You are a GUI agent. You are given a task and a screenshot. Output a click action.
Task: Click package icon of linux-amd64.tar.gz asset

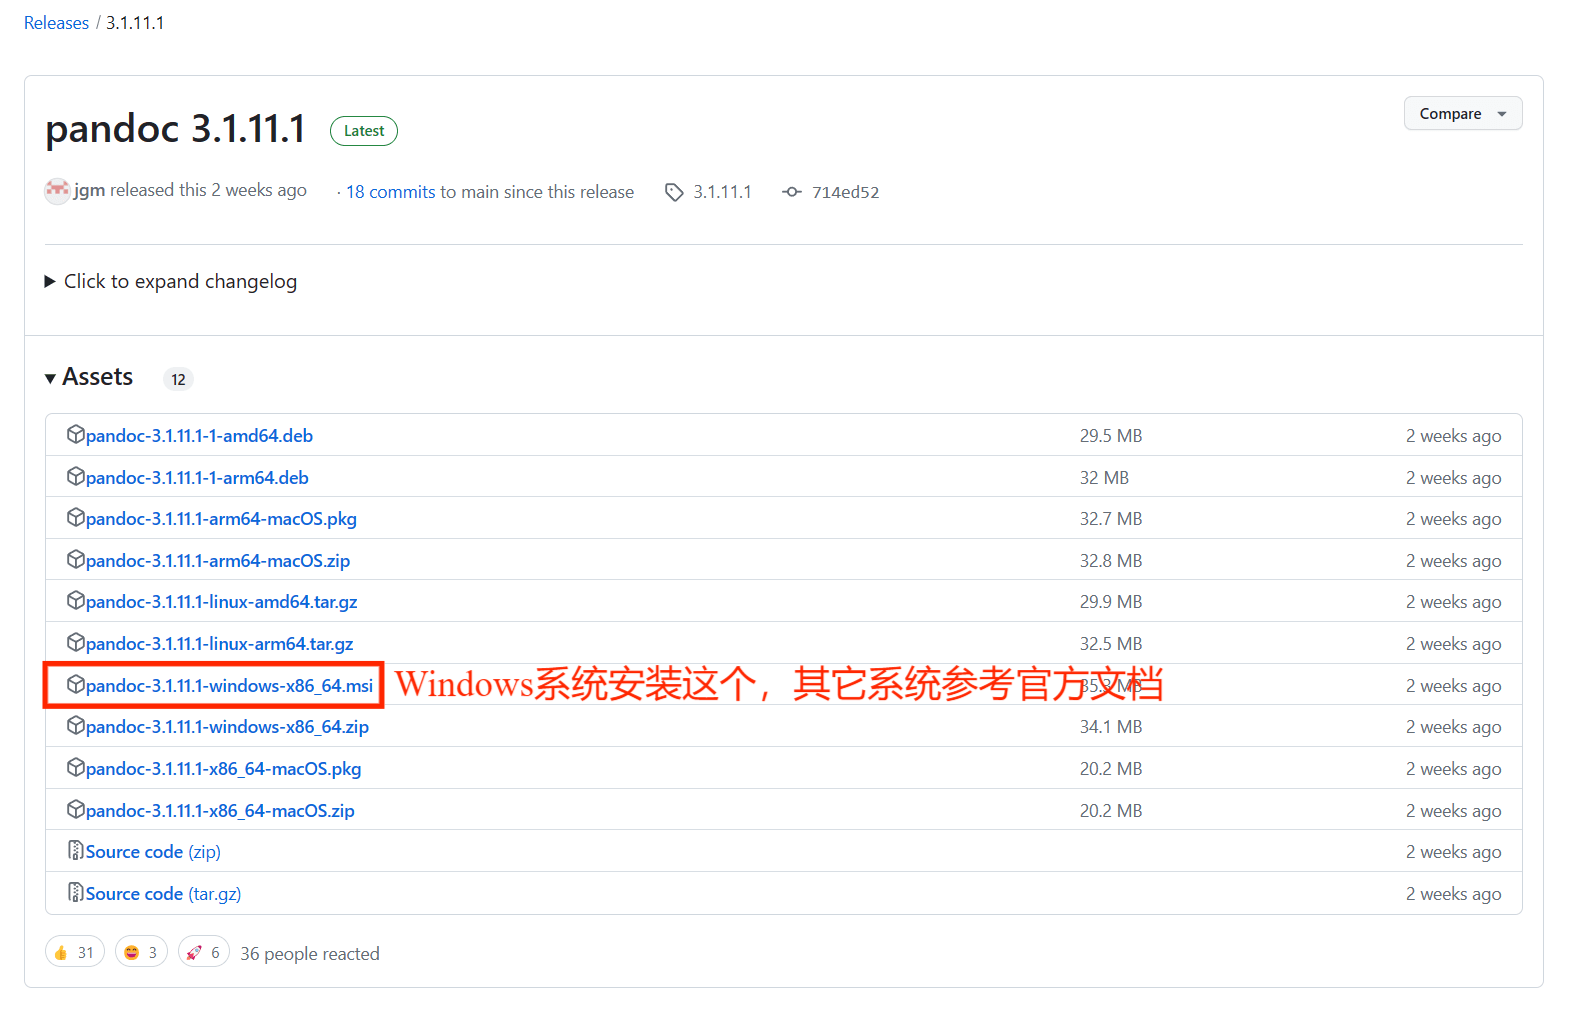tap(76, 600)
